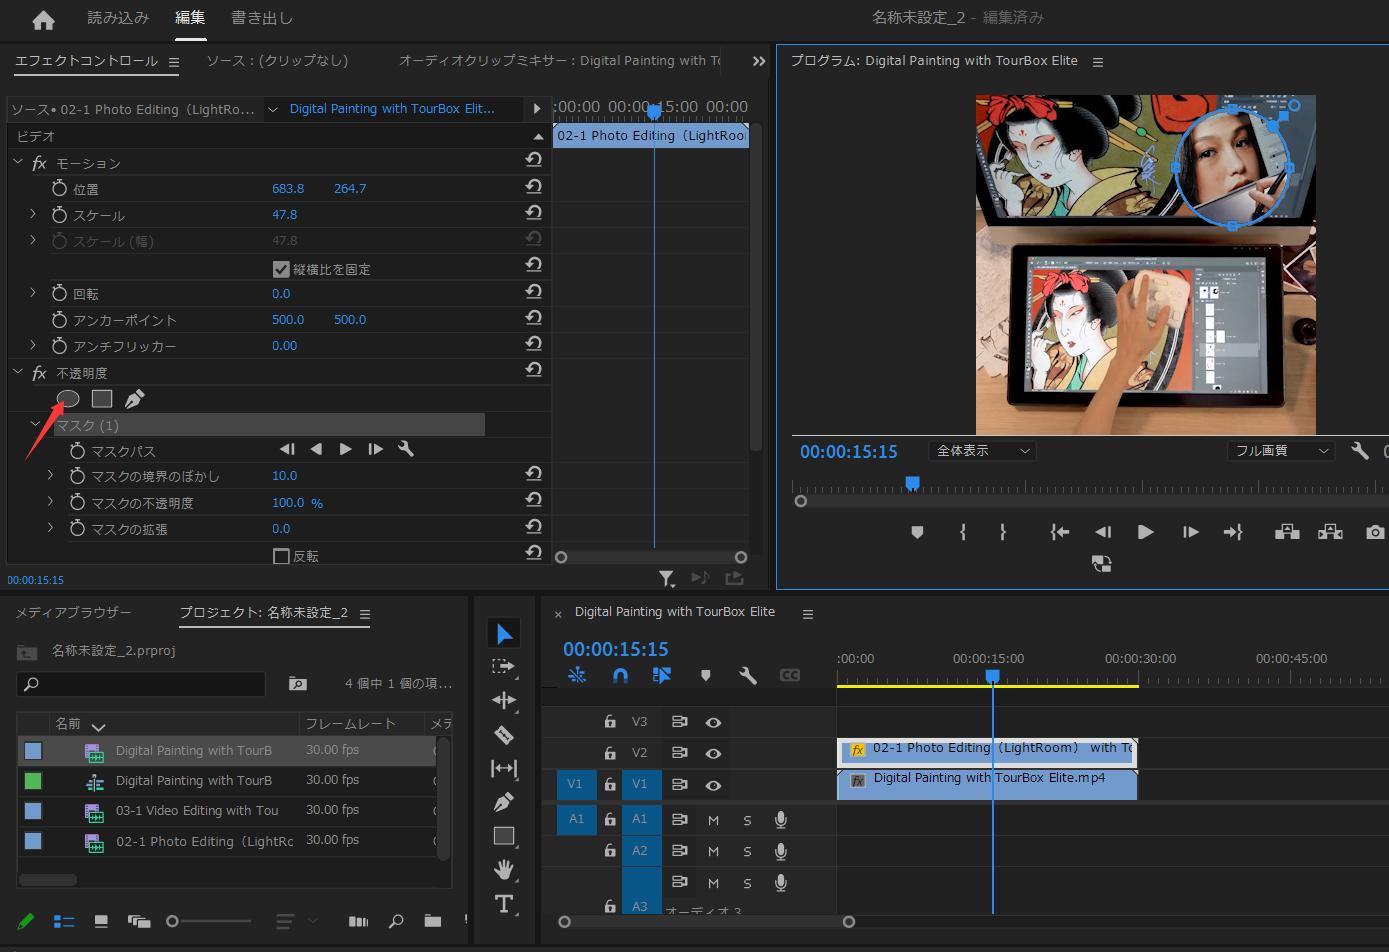Viewport: 1389px width, 952px height.
Task: Select the Type tool
Action: tap(504, 904)
